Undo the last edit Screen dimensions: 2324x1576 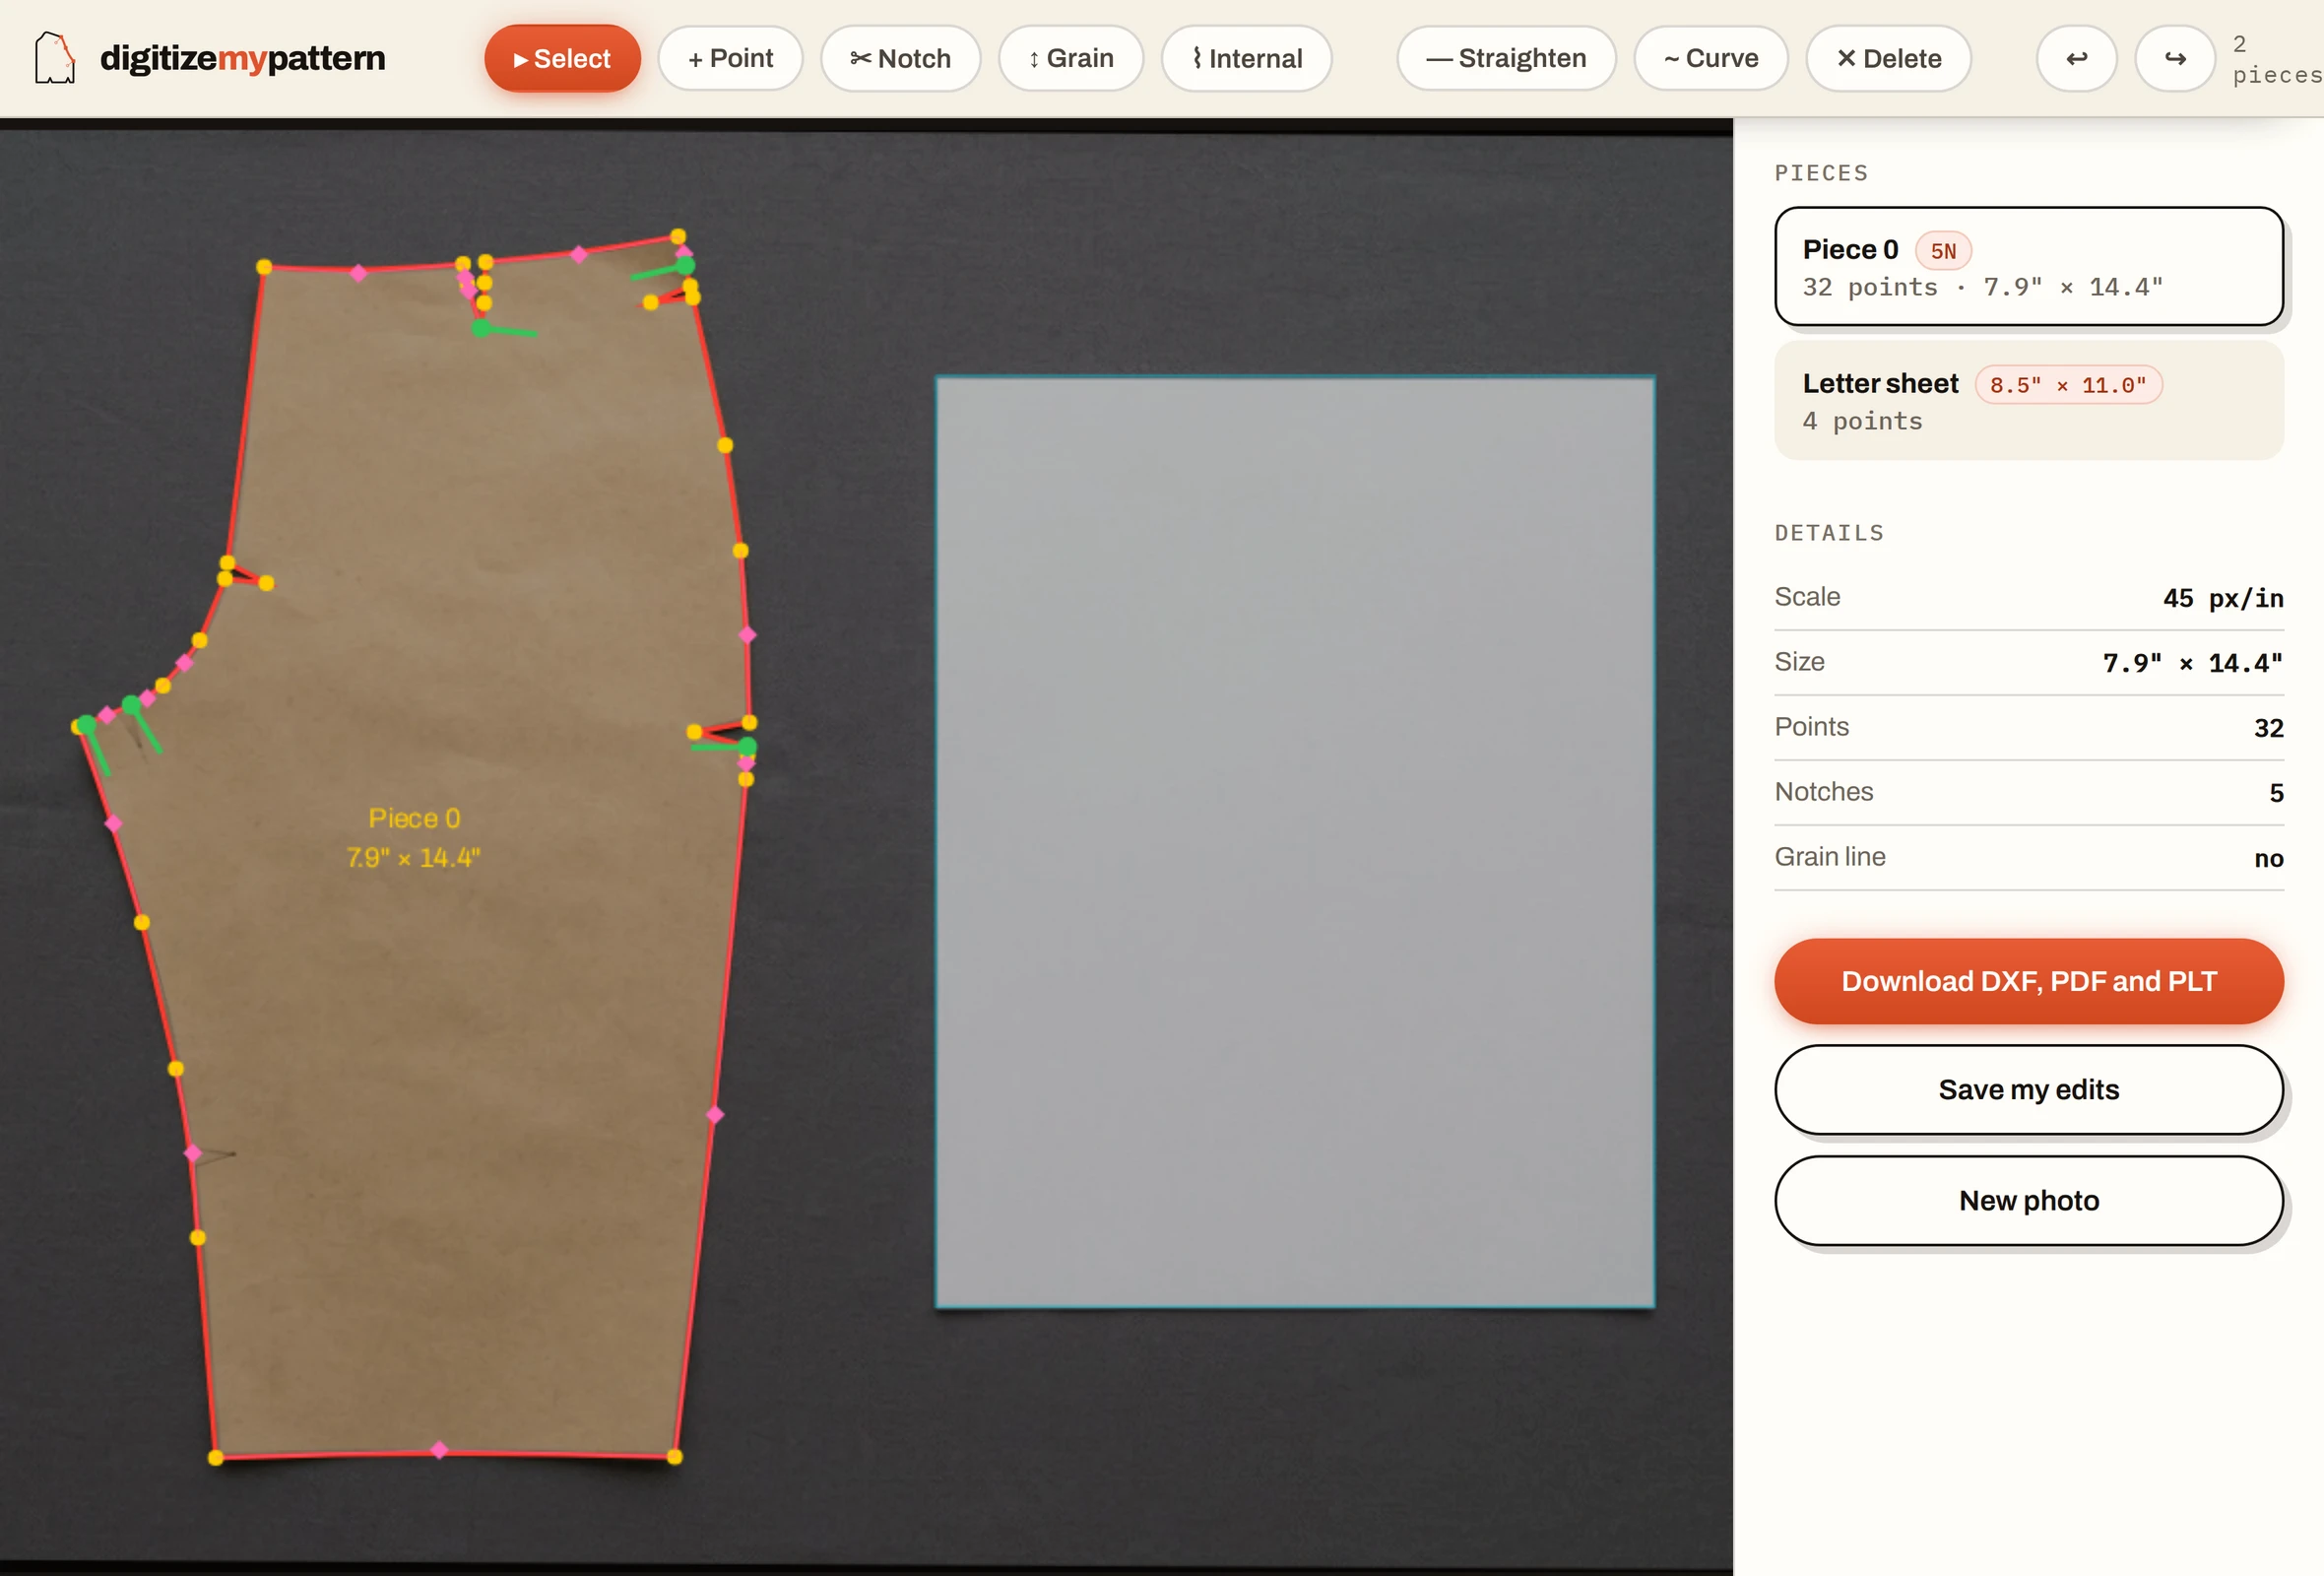click(2076, 58)
